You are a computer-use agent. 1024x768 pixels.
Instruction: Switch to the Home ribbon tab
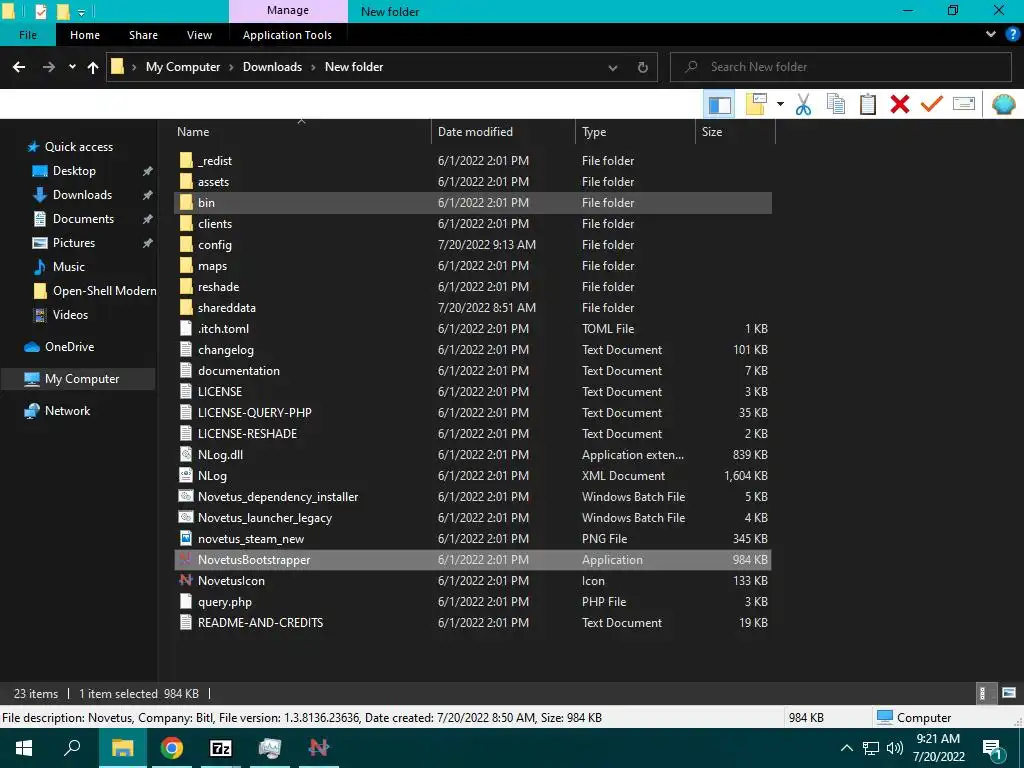[85, 35]
